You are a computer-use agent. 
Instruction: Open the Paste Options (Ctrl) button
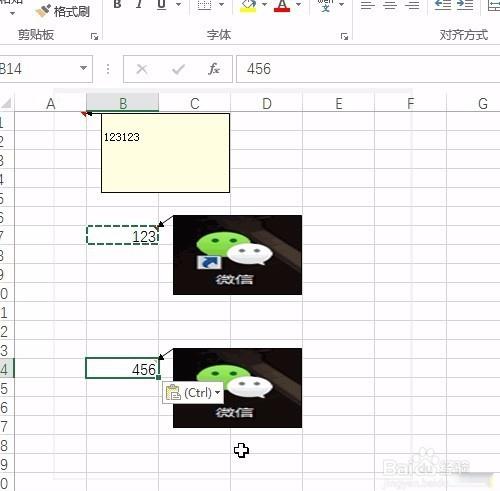coord(193,393)
